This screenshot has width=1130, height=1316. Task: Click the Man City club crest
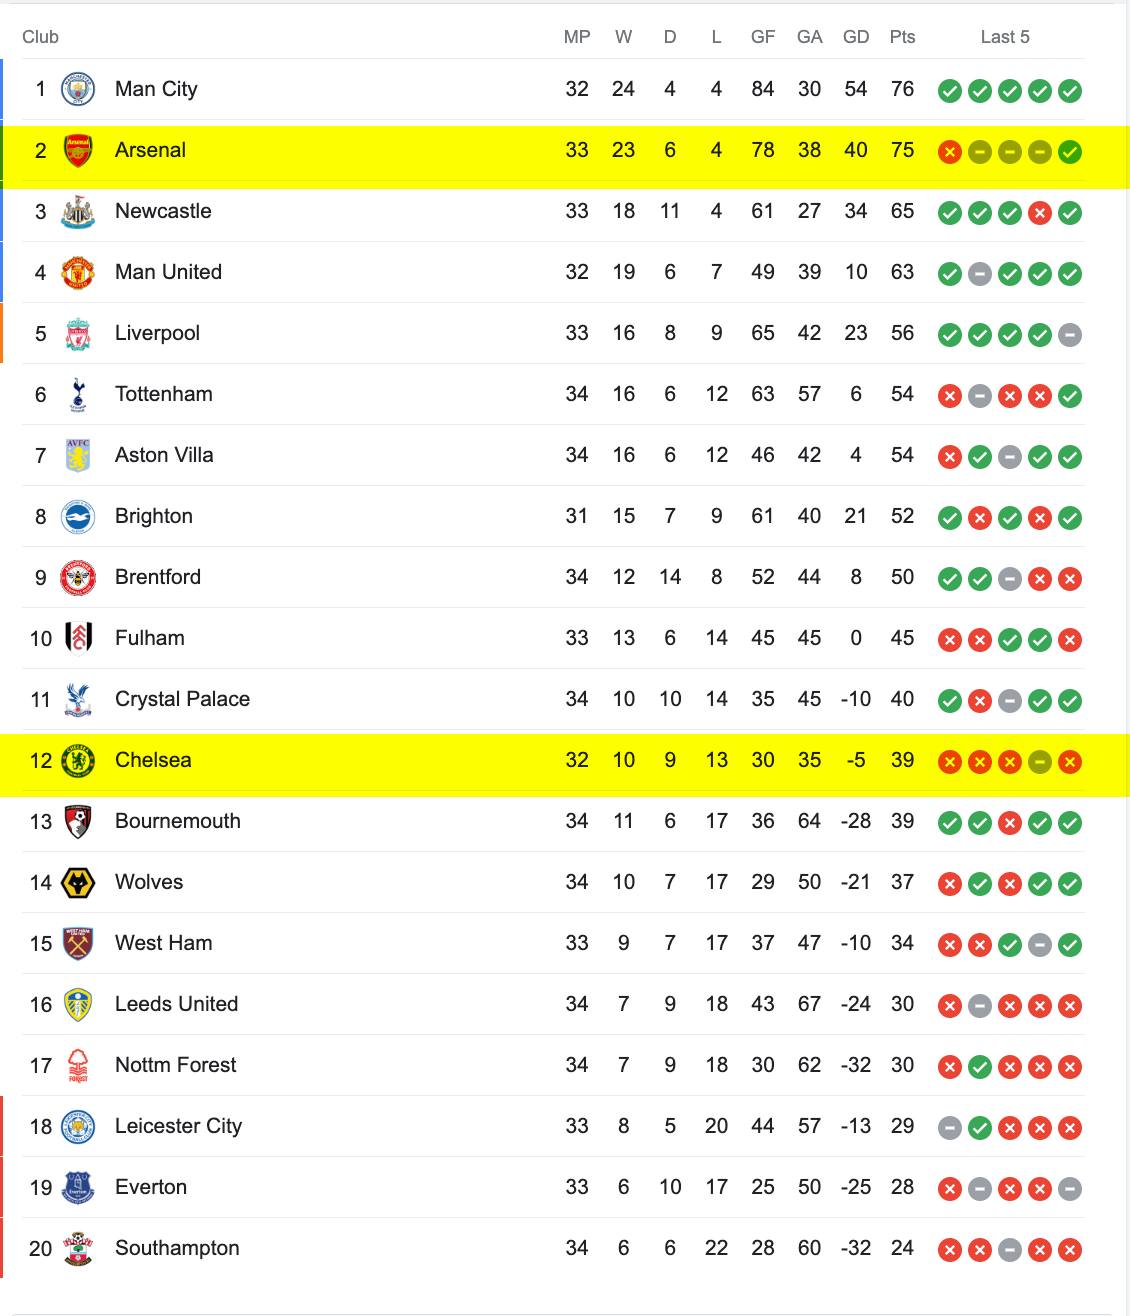[x=78, y=89]
